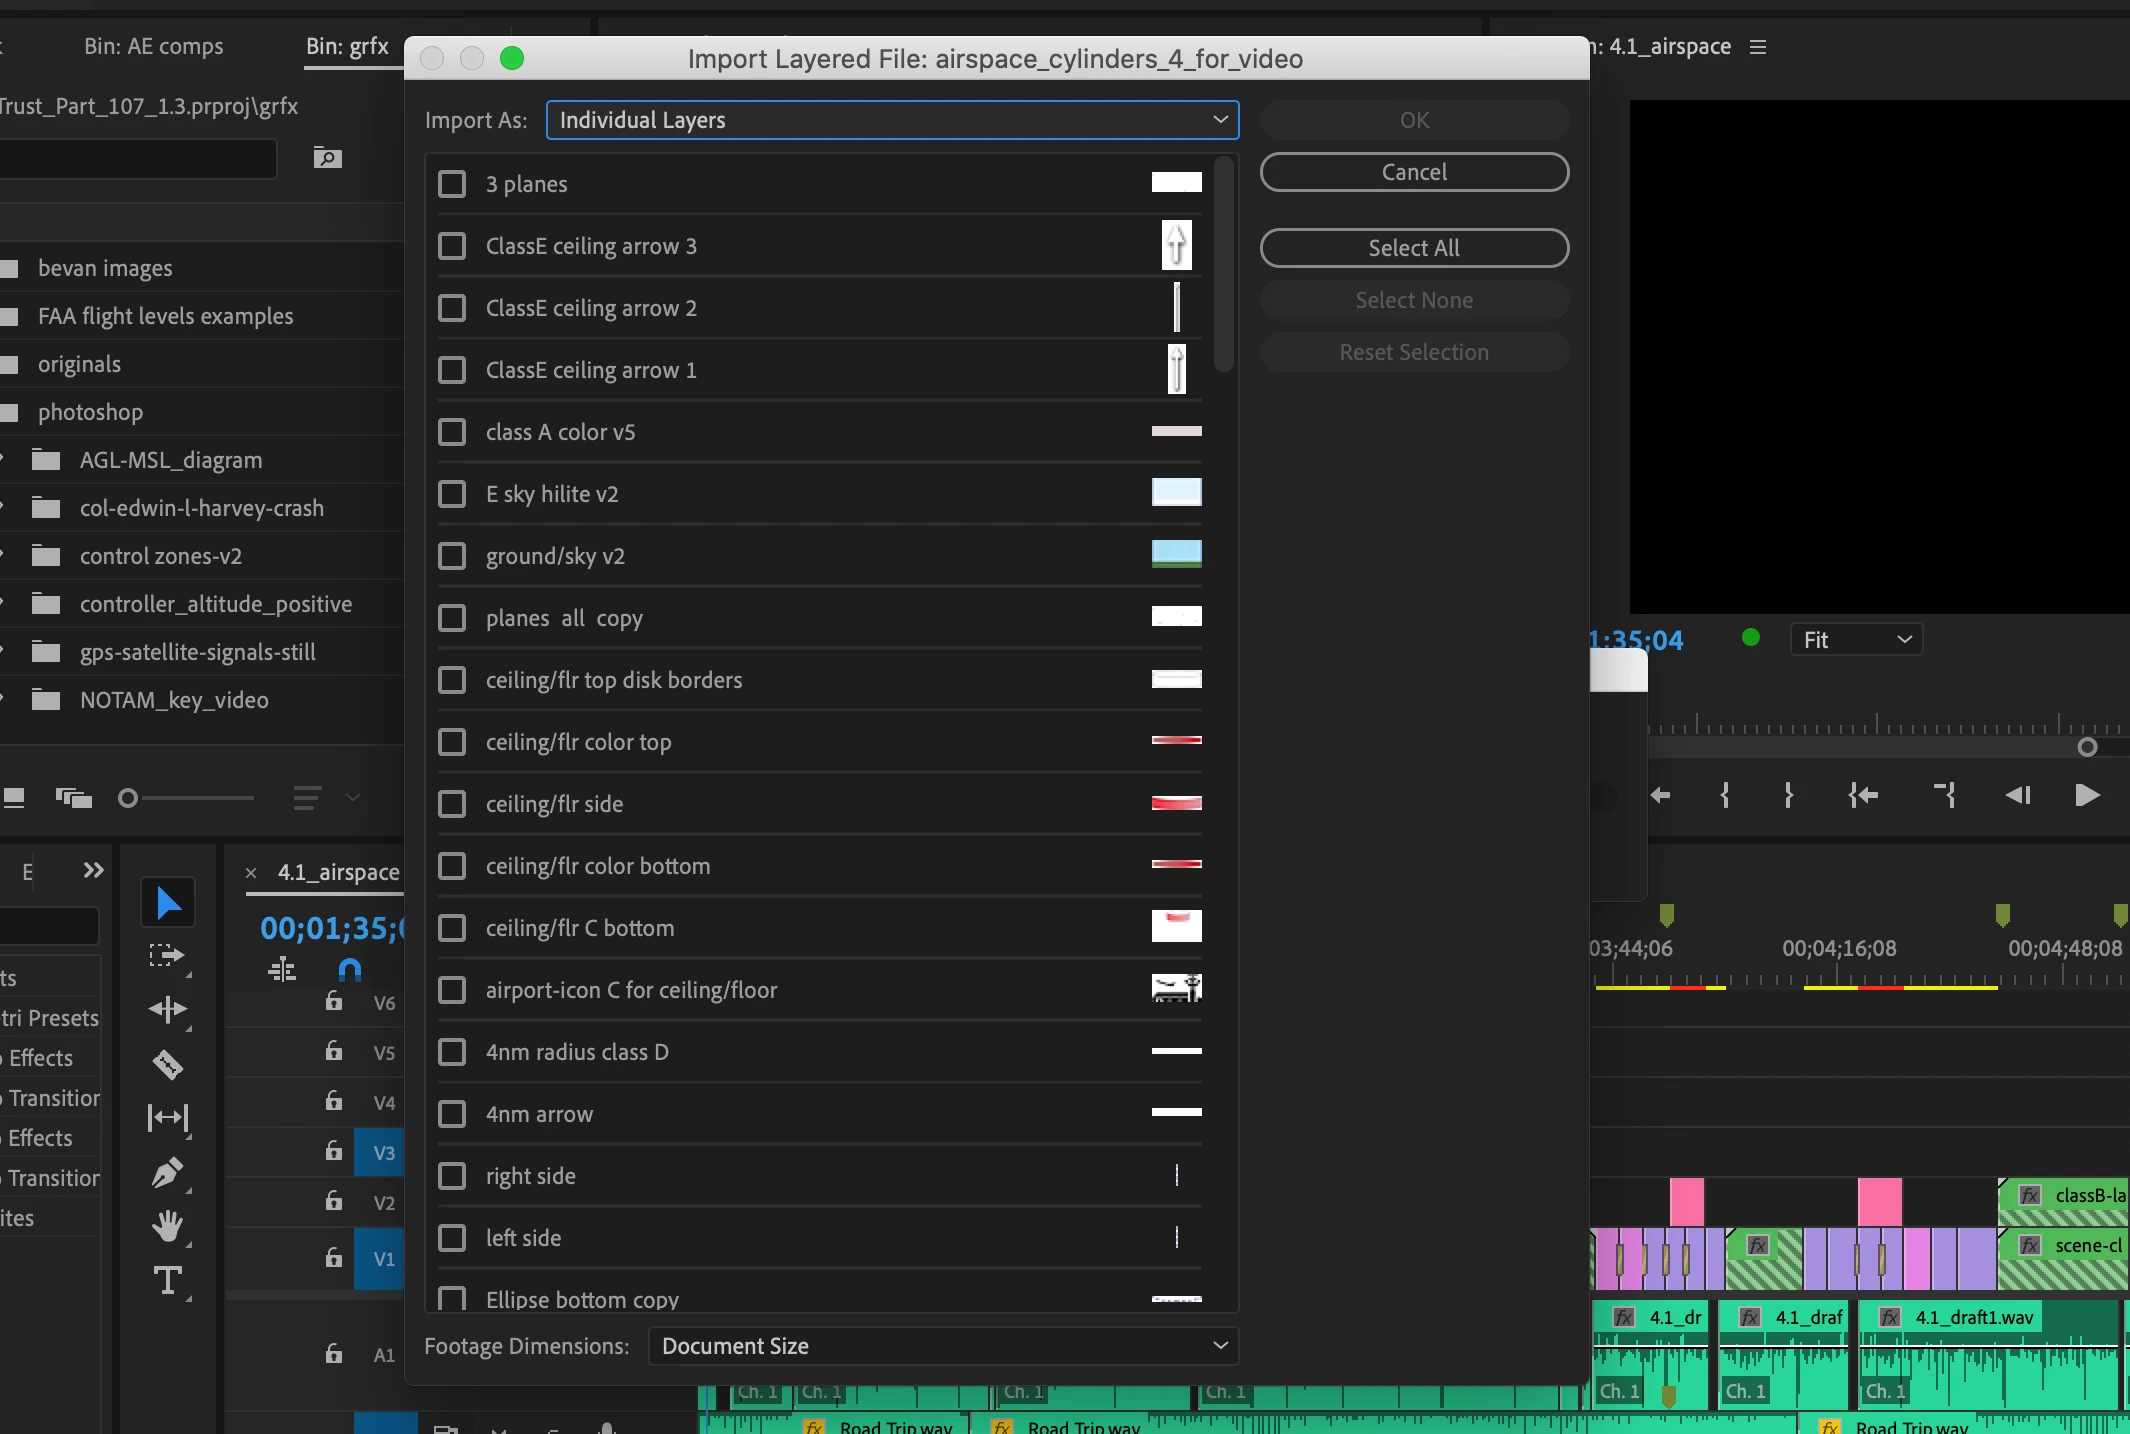This screenshot has width=2130, height=1434.
Task: Open the Import As dropdown
Action: tap(892, 120)
